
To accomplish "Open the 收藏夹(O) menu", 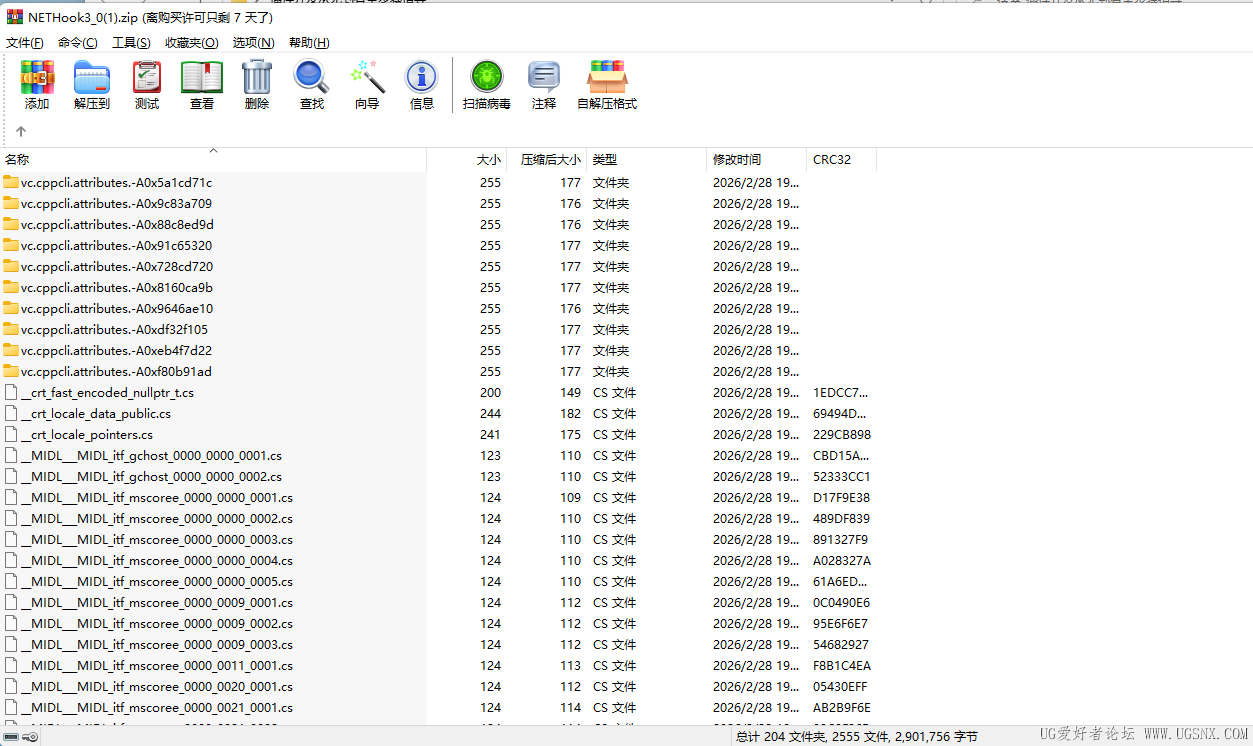I will (x=191, y=43).
